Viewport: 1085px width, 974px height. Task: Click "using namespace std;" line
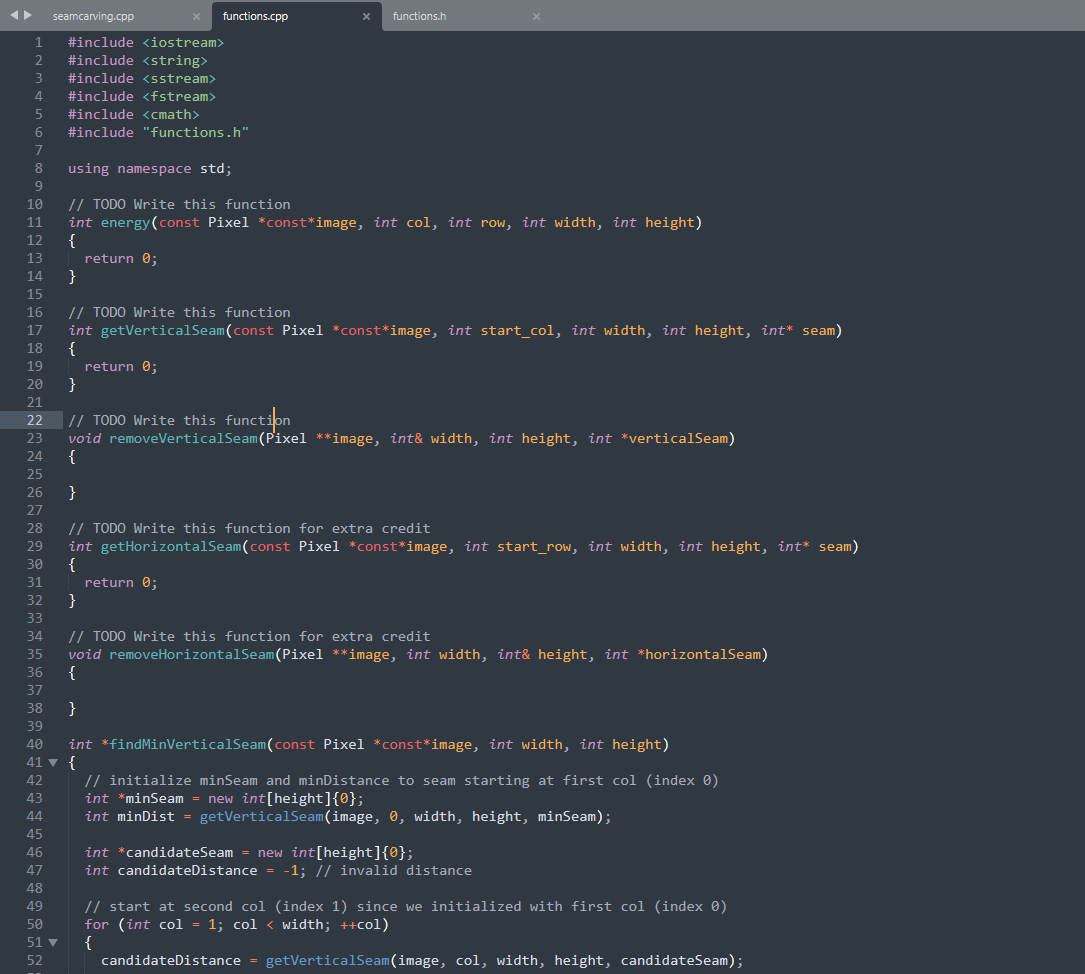tap(150, 168)
